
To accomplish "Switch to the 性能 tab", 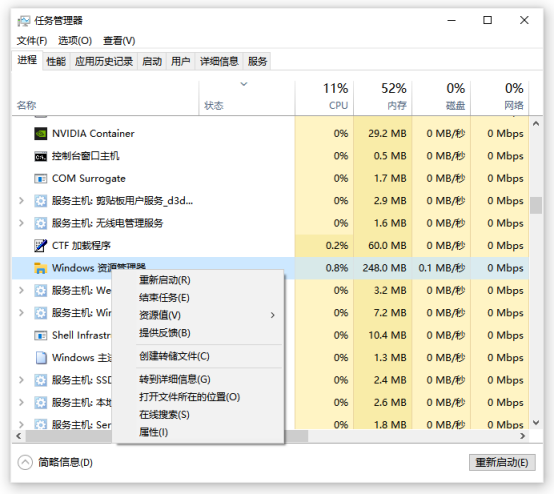I will 56,62.
